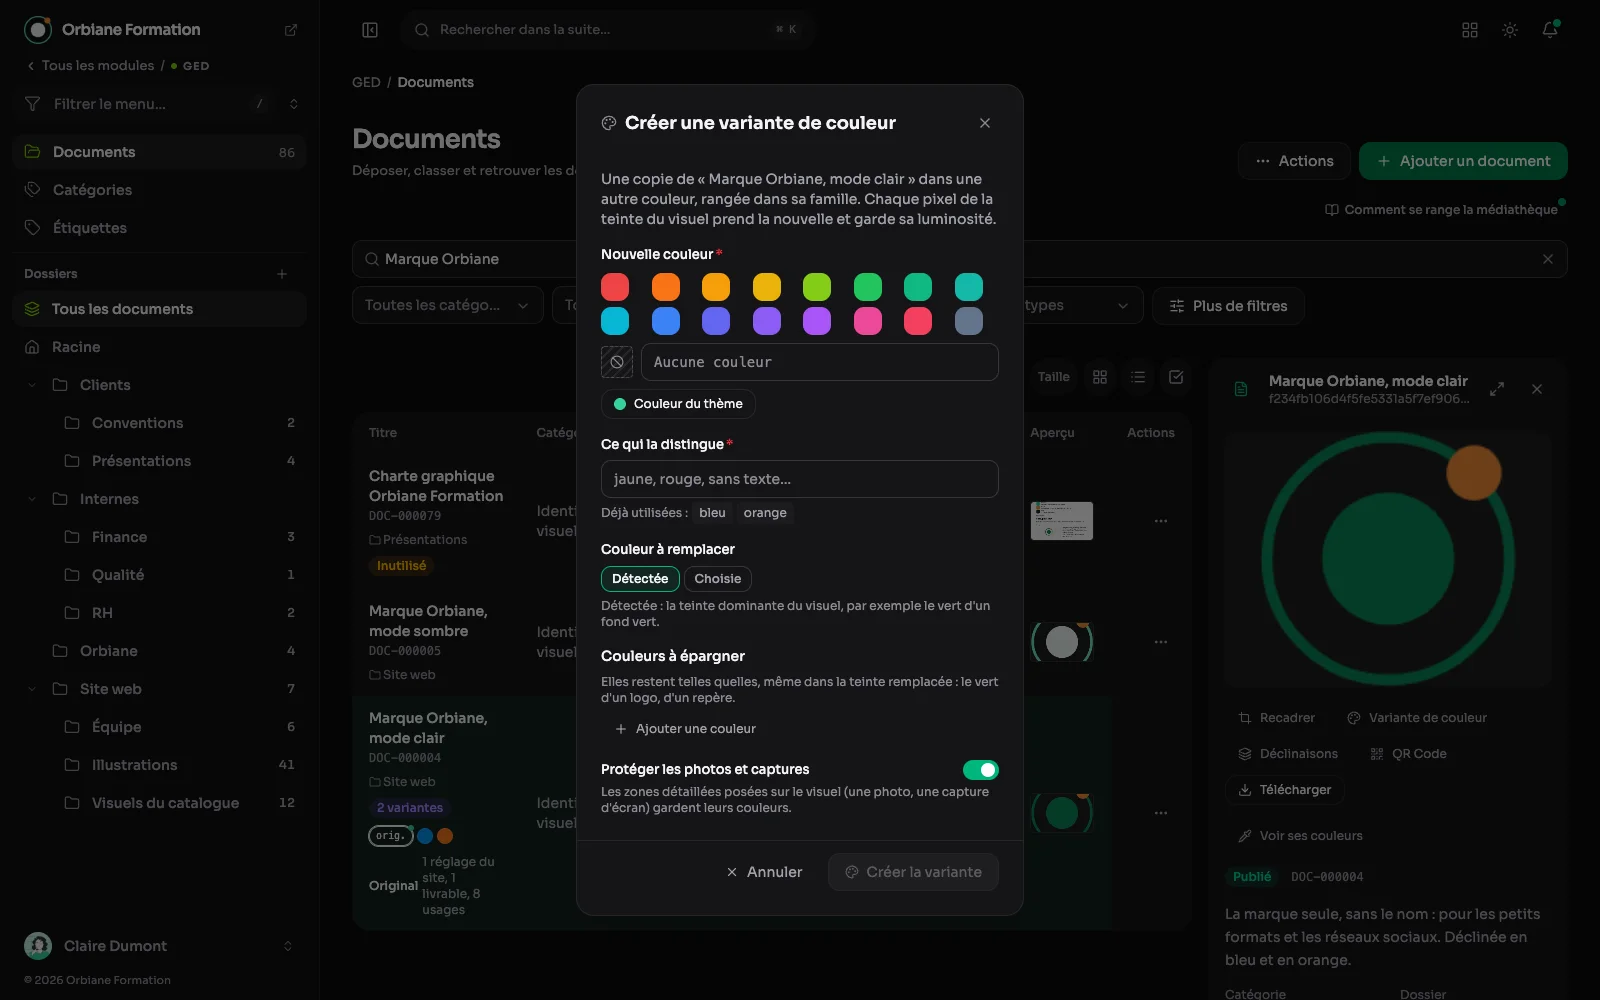Screen dimensions: 1600x1000
Task: Choose Couleur du thème option
Action: pyautogui.click(x=678, y=404)
